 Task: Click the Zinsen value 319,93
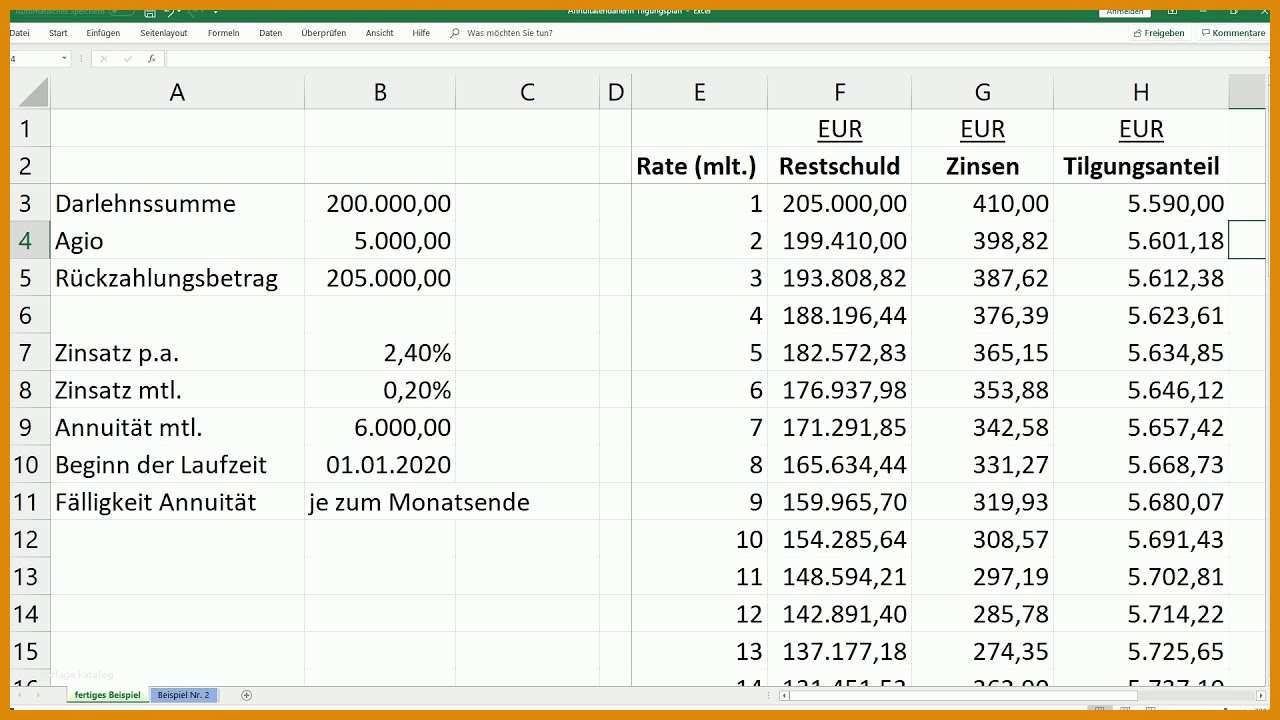click(982, 502)
